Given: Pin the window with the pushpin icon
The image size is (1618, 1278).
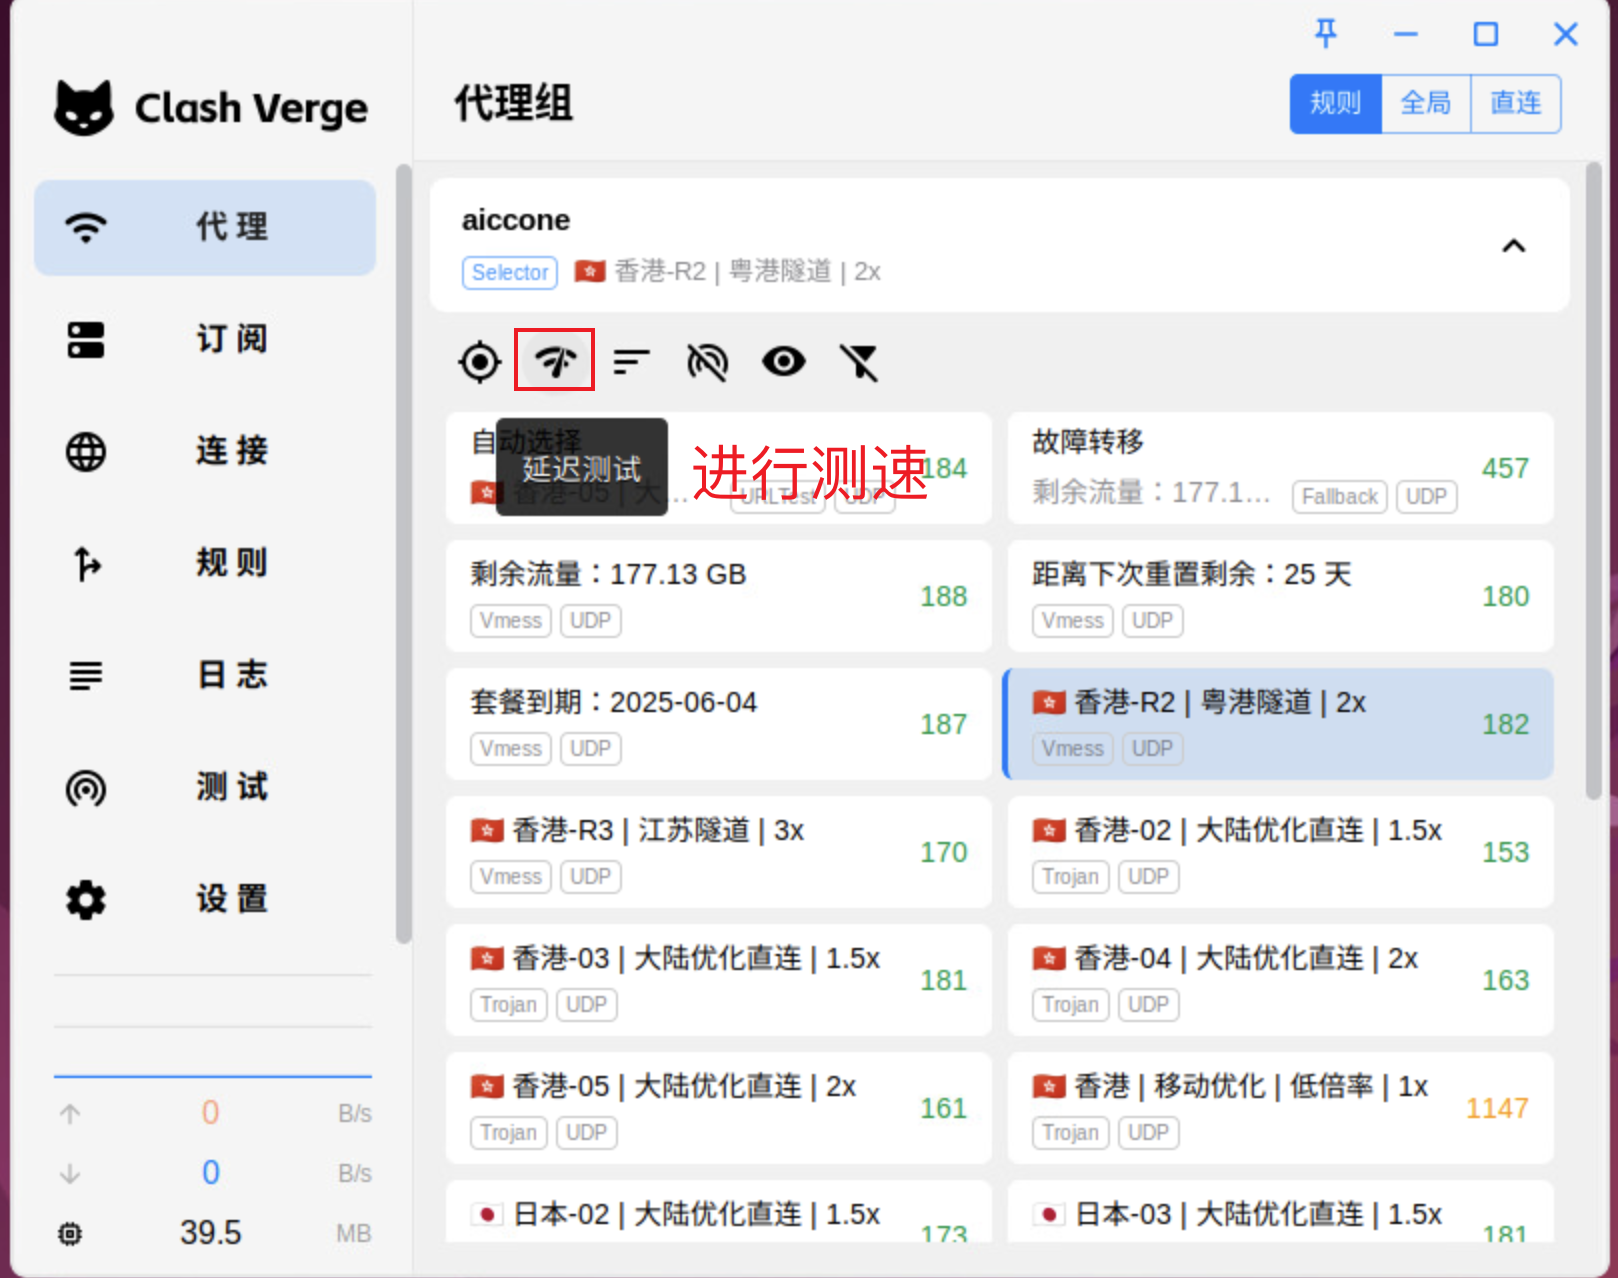Looking at the screenshot, I should click(1326, 34).
